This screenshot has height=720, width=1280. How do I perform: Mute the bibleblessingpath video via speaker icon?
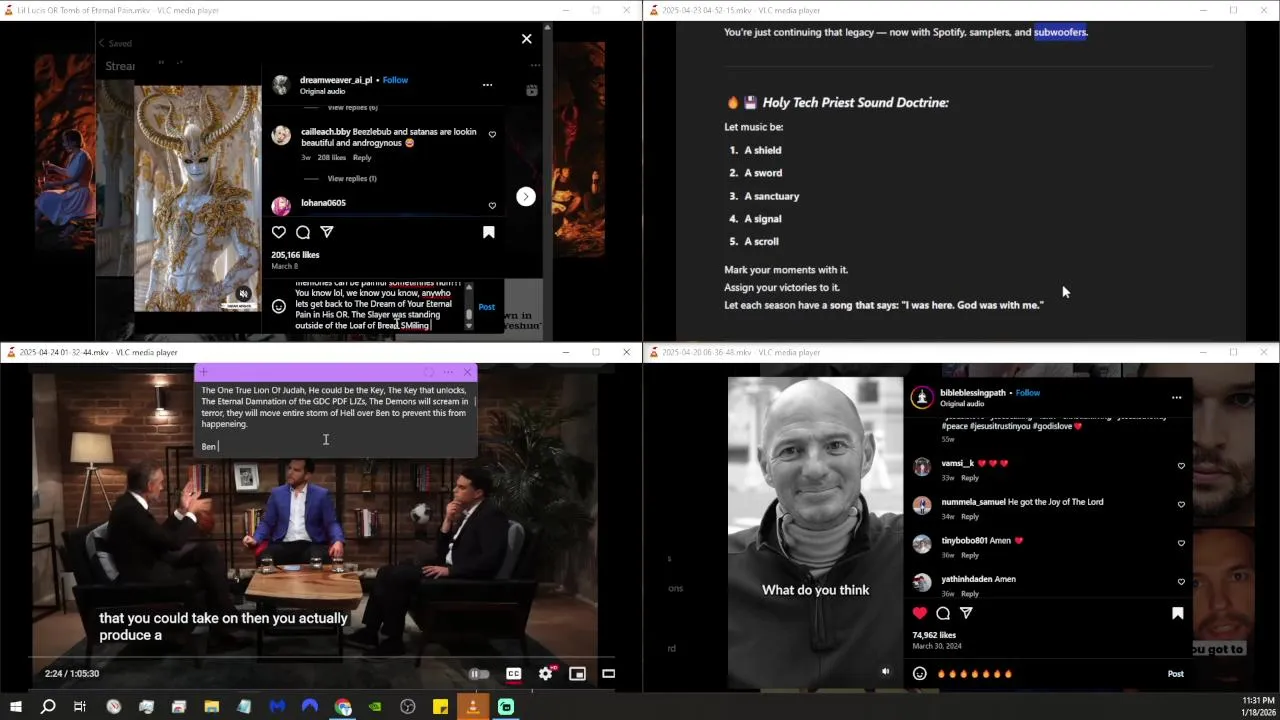pyautogui.click(x=885, y=672)
